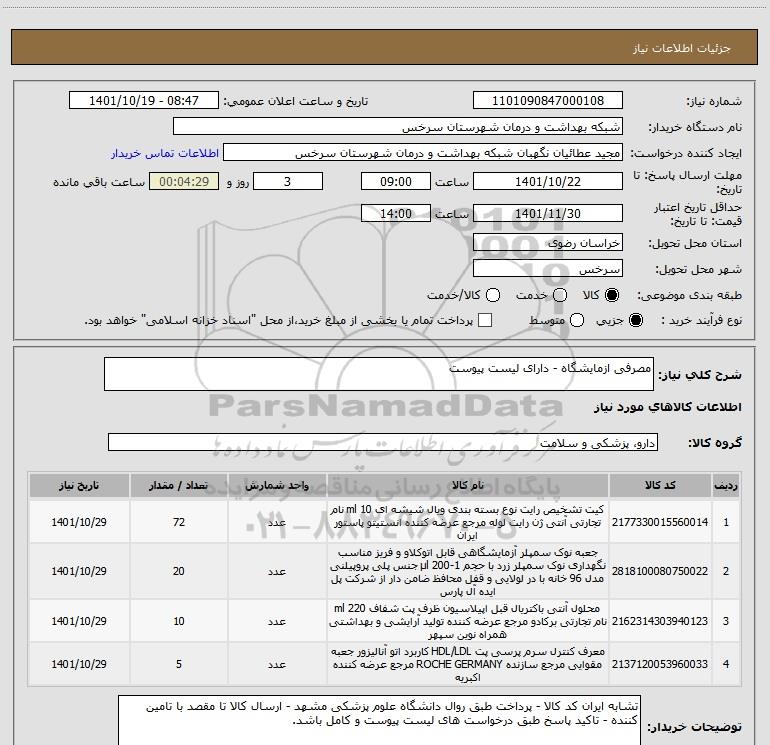The width and height of the screenshot is (770, 745).
Task: Click the delivery city field سرخس
Action: (548, 269)
